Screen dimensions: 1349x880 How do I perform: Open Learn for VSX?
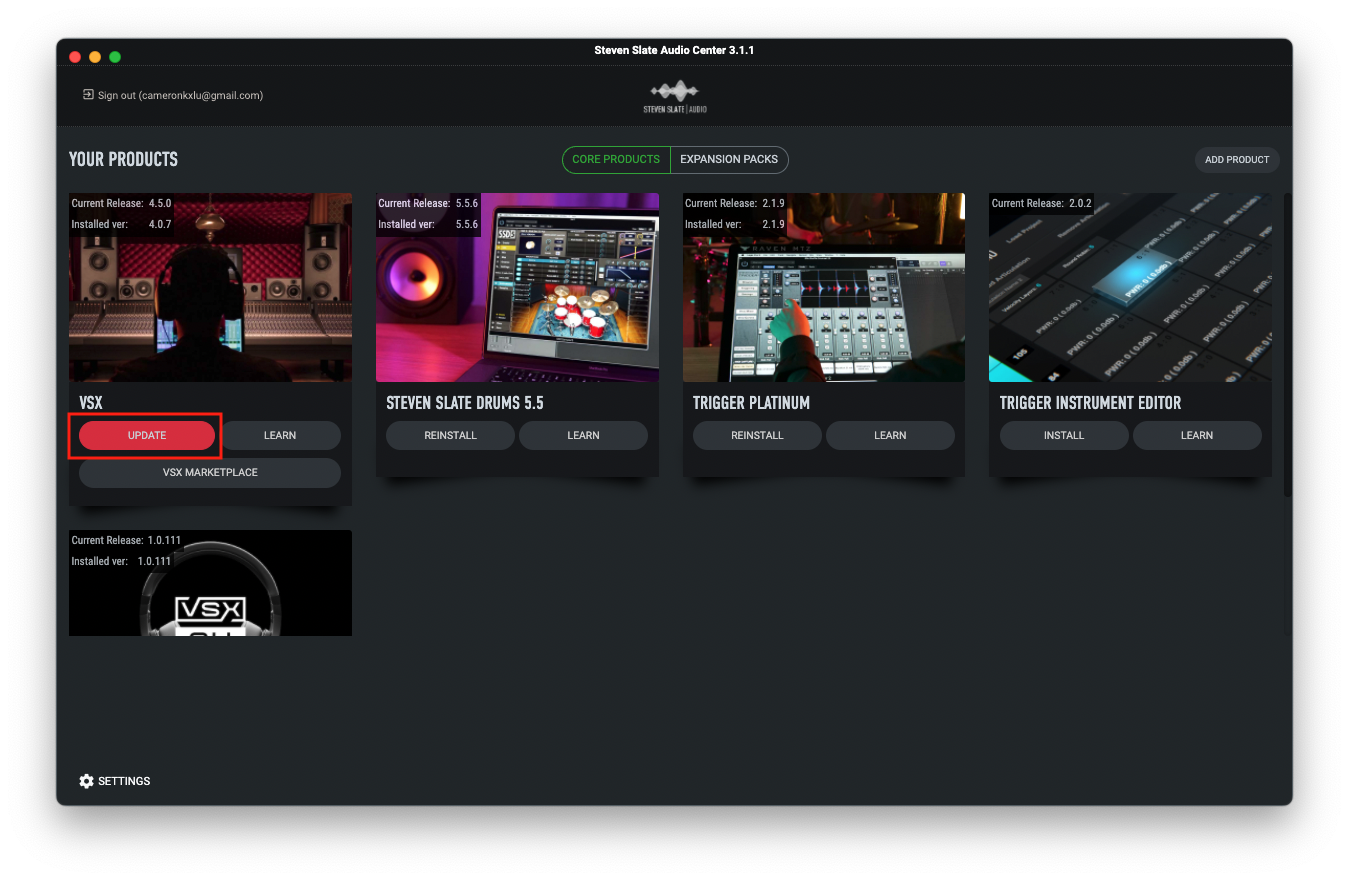280,435
